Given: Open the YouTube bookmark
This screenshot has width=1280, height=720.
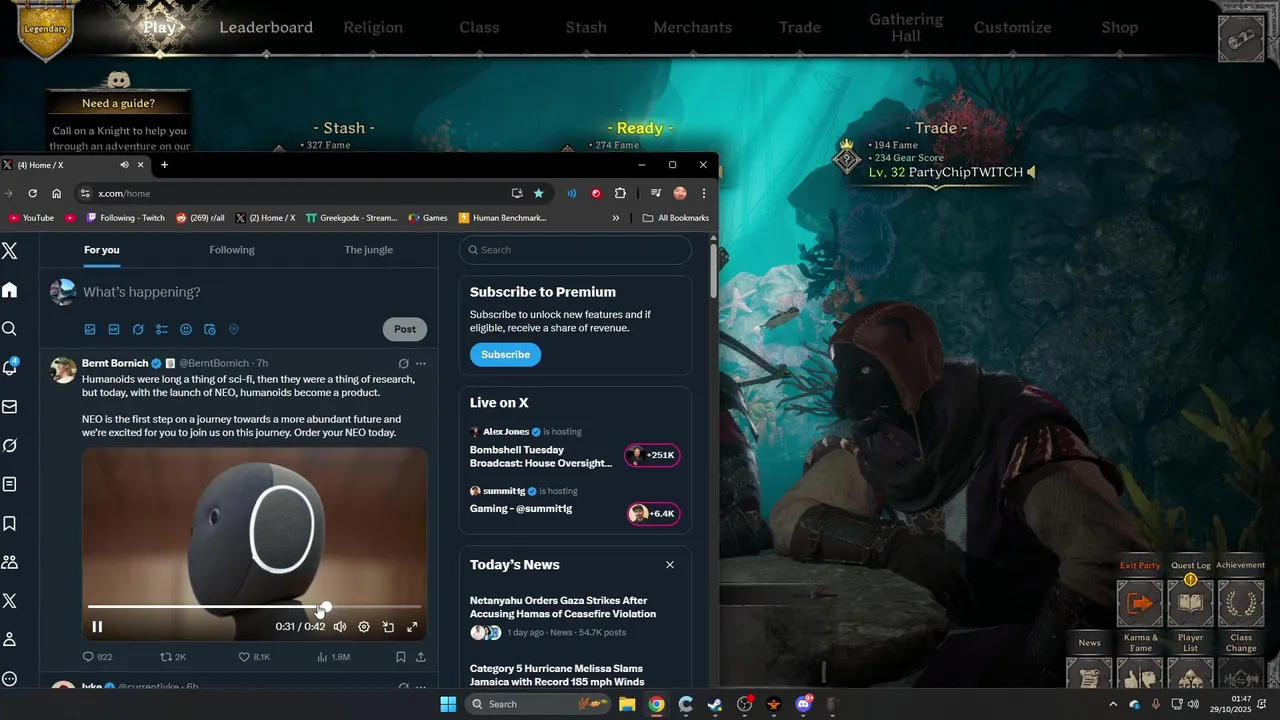Looking at the screenshot, I should [31, 218].
